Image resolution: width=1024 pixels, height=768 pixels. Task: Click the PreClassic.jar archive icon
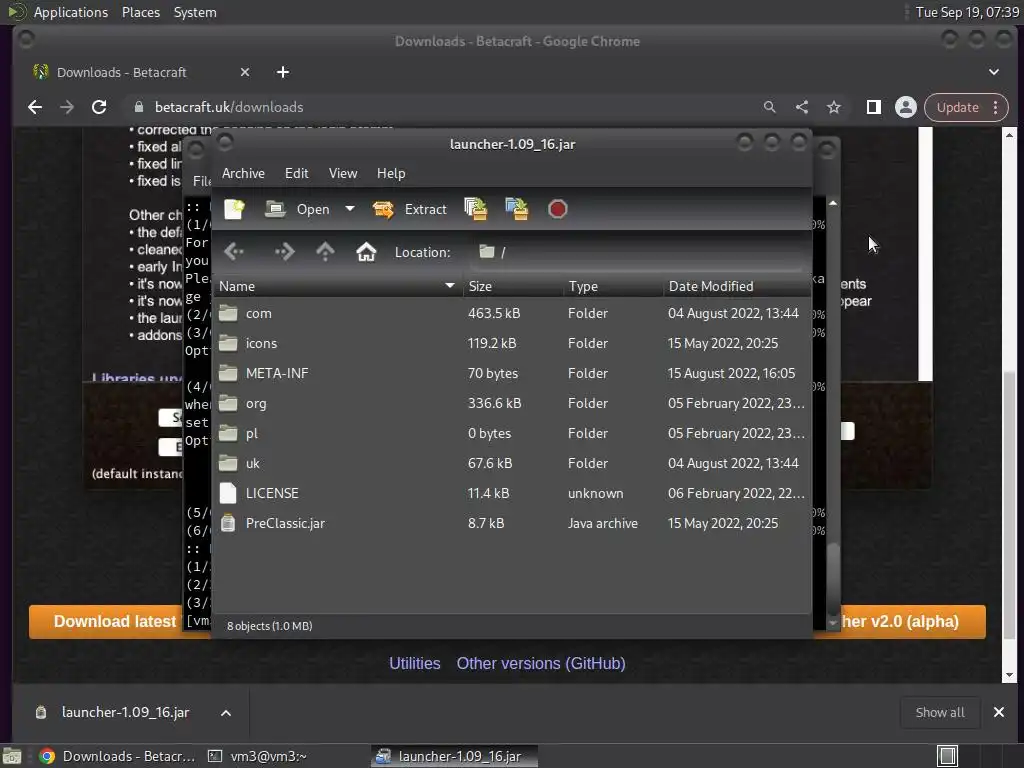[228, 523]
